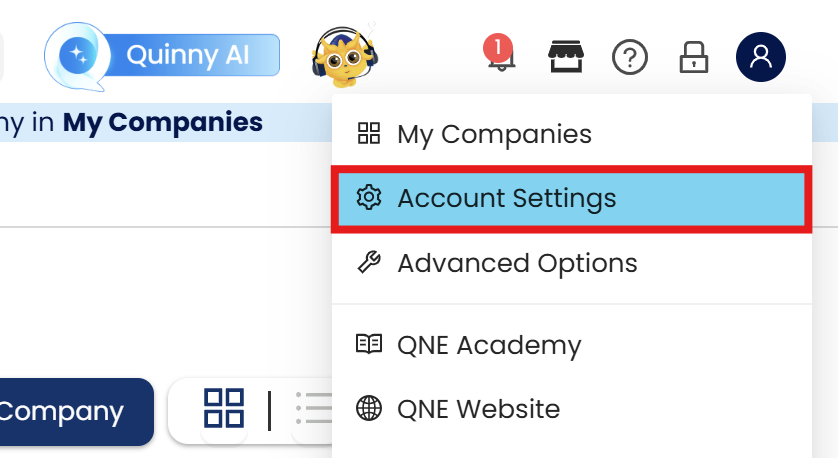Click the headset mascot support icon

click(x=343, y=54)
